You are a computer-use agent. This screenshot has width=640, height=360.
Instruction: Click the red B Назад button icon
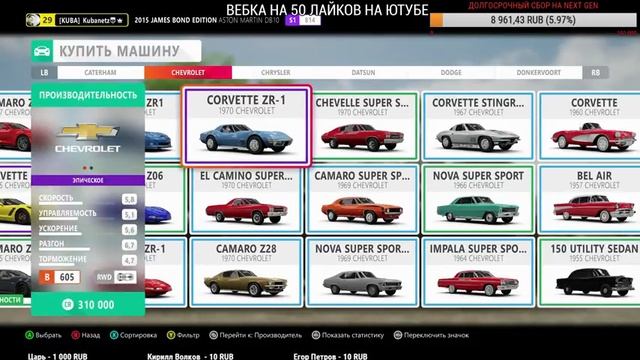(x=76, y=335)
